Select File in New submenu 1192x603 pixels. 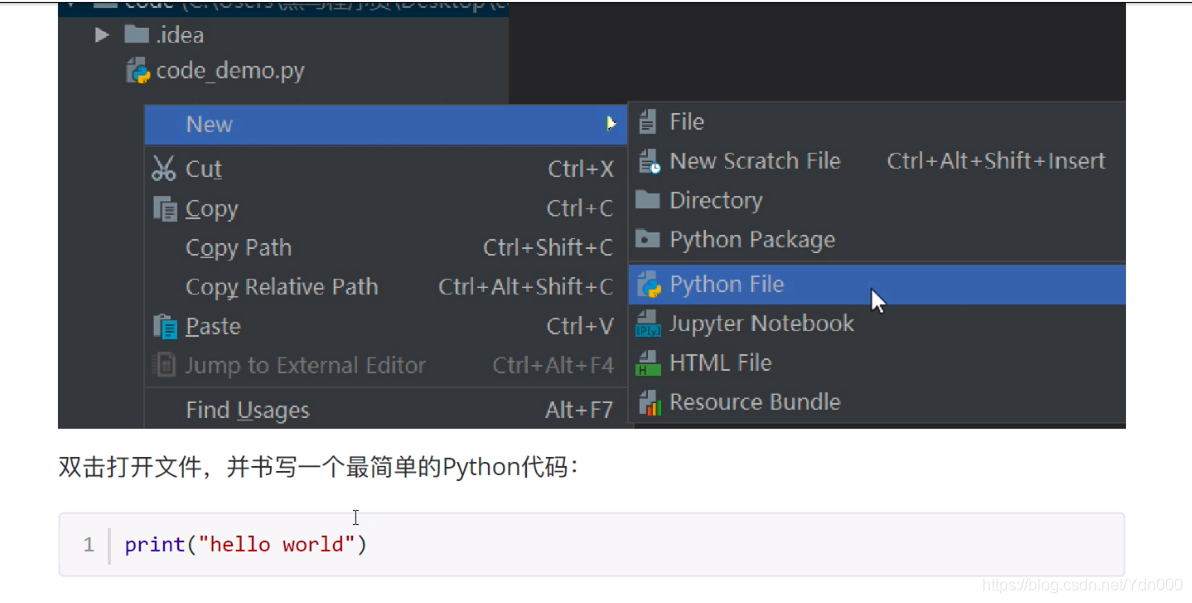pyautogui.click(x=877, y=122)
